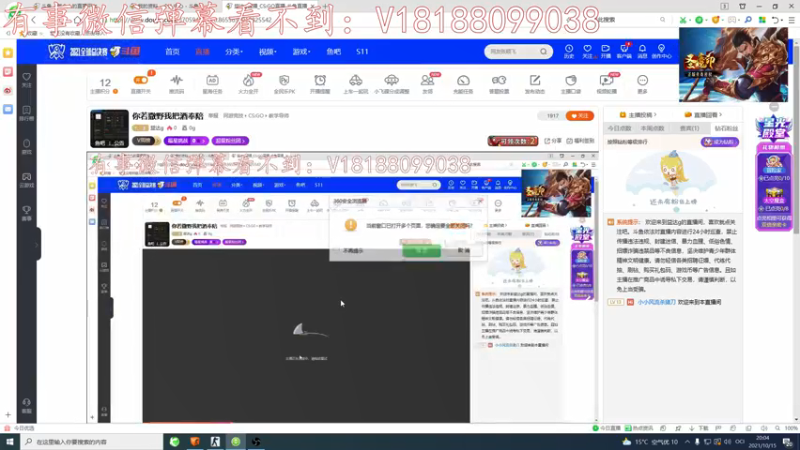Click the taskbar clock showing 20:04
The width and height of the screenshot is (800, 450).
click(x=763, y=442)
